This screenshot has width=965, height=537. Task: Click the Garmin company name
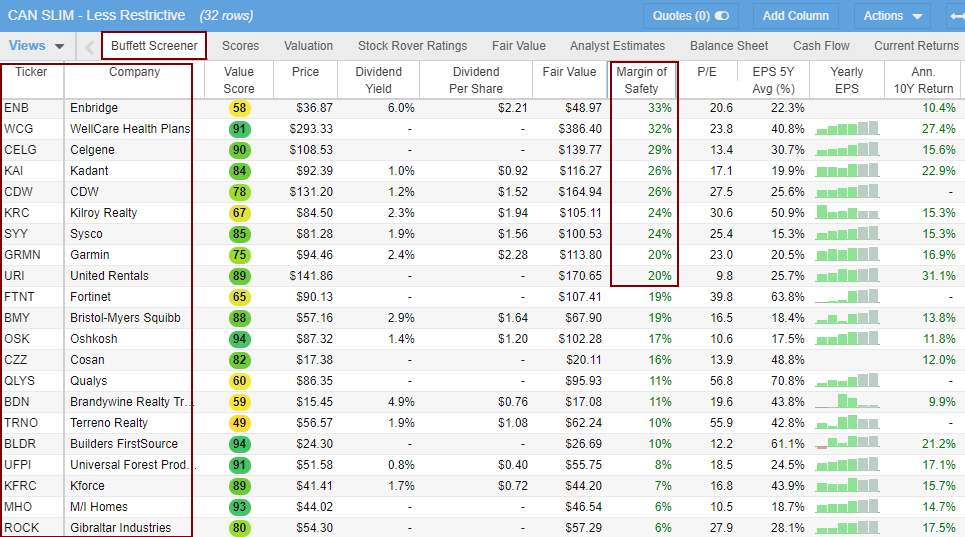[89, 255]
